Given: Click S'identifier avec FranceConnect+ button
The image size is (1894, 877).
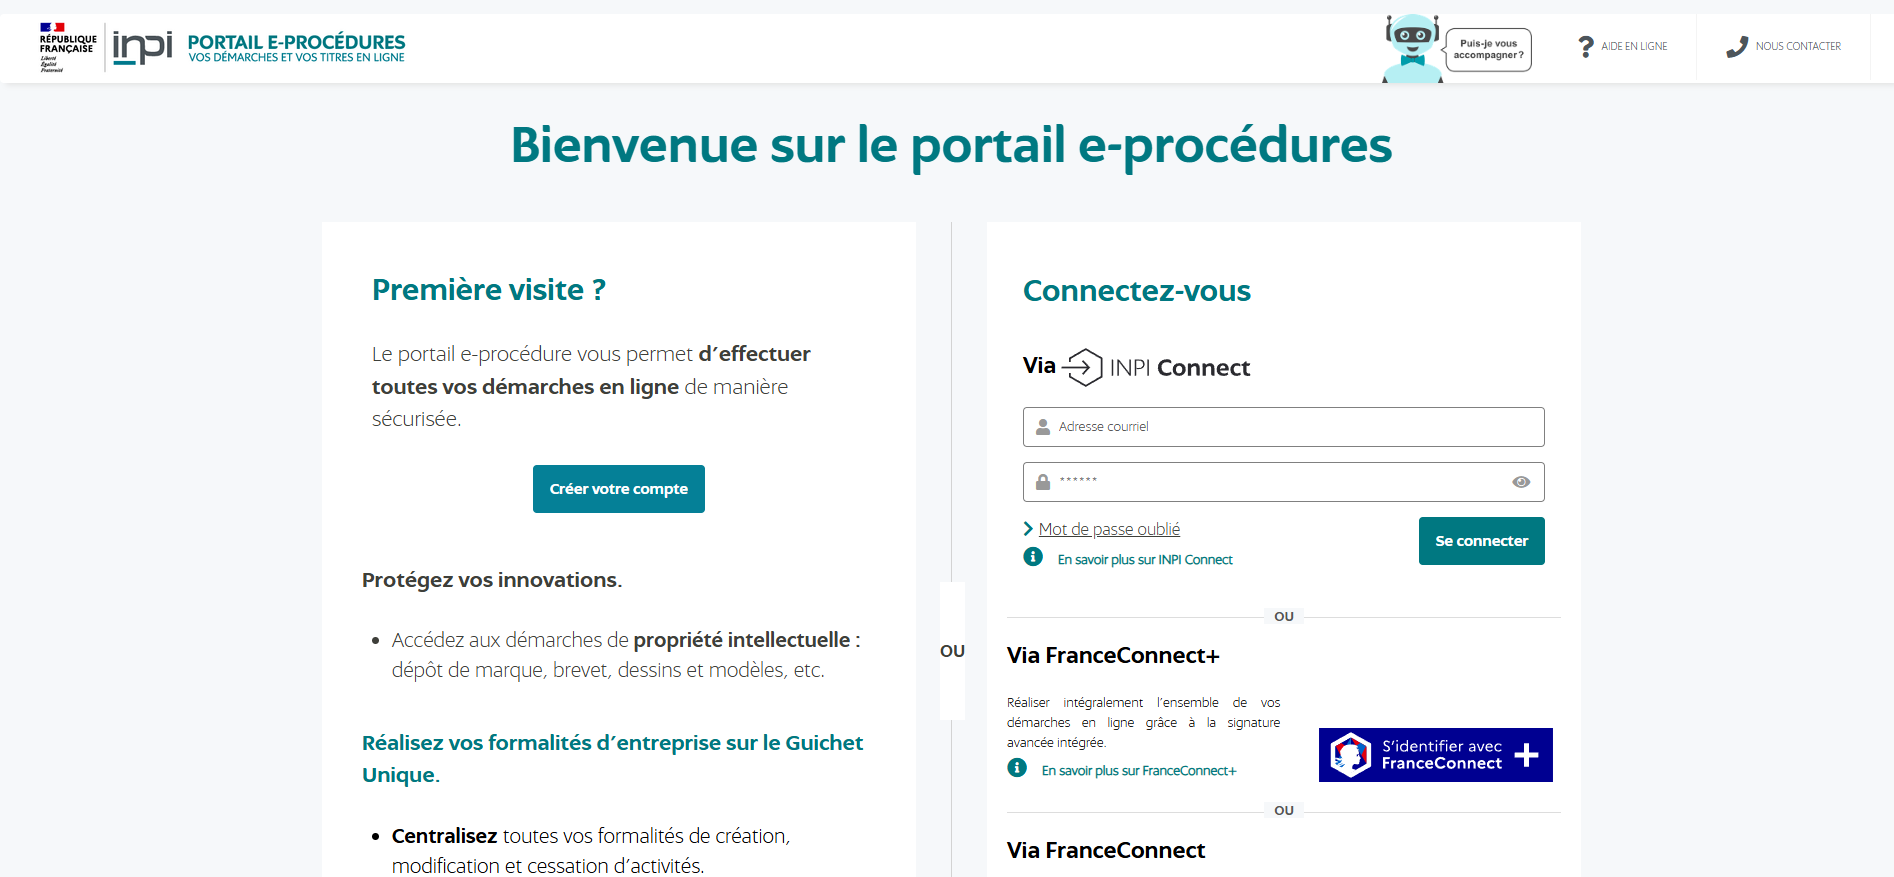Looking at the screenshot, I should (x=1436, y=755).
